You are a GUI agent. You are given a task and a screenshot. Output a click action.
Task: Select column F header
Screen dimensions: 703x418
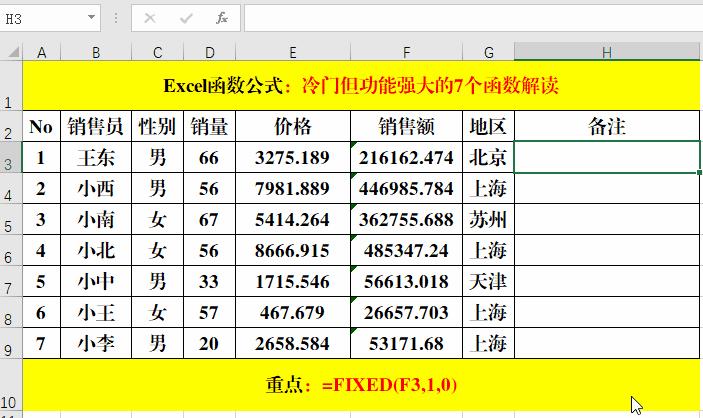(406, 52)
